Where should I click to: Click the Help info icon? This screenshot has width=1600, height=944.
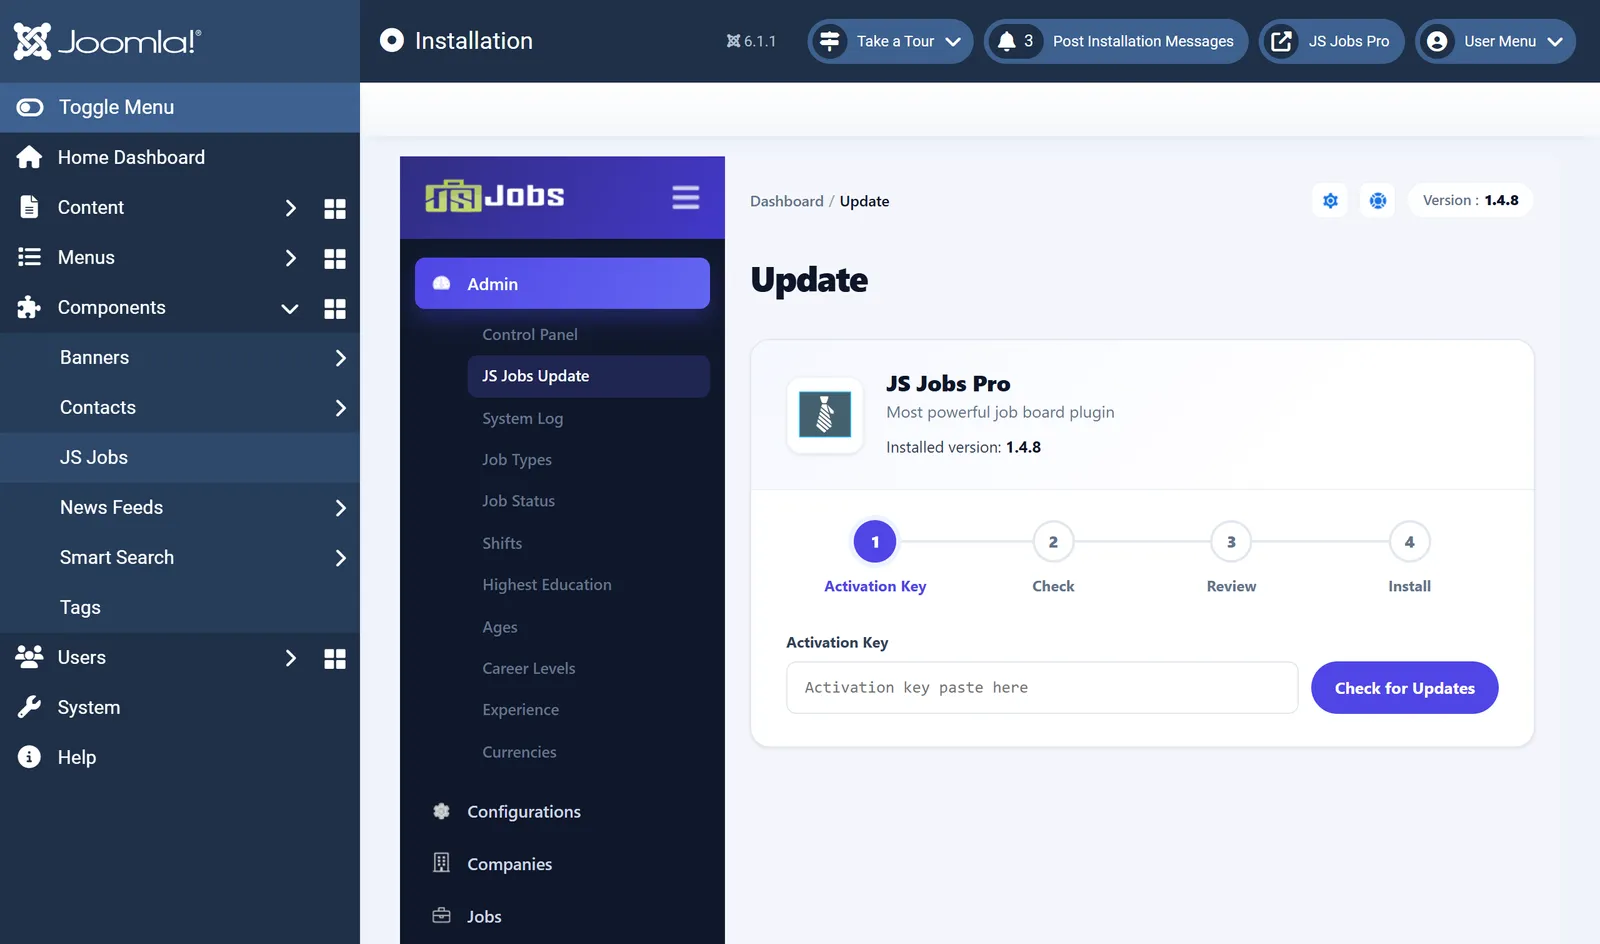pyautogui.click(x=29, y=757)
